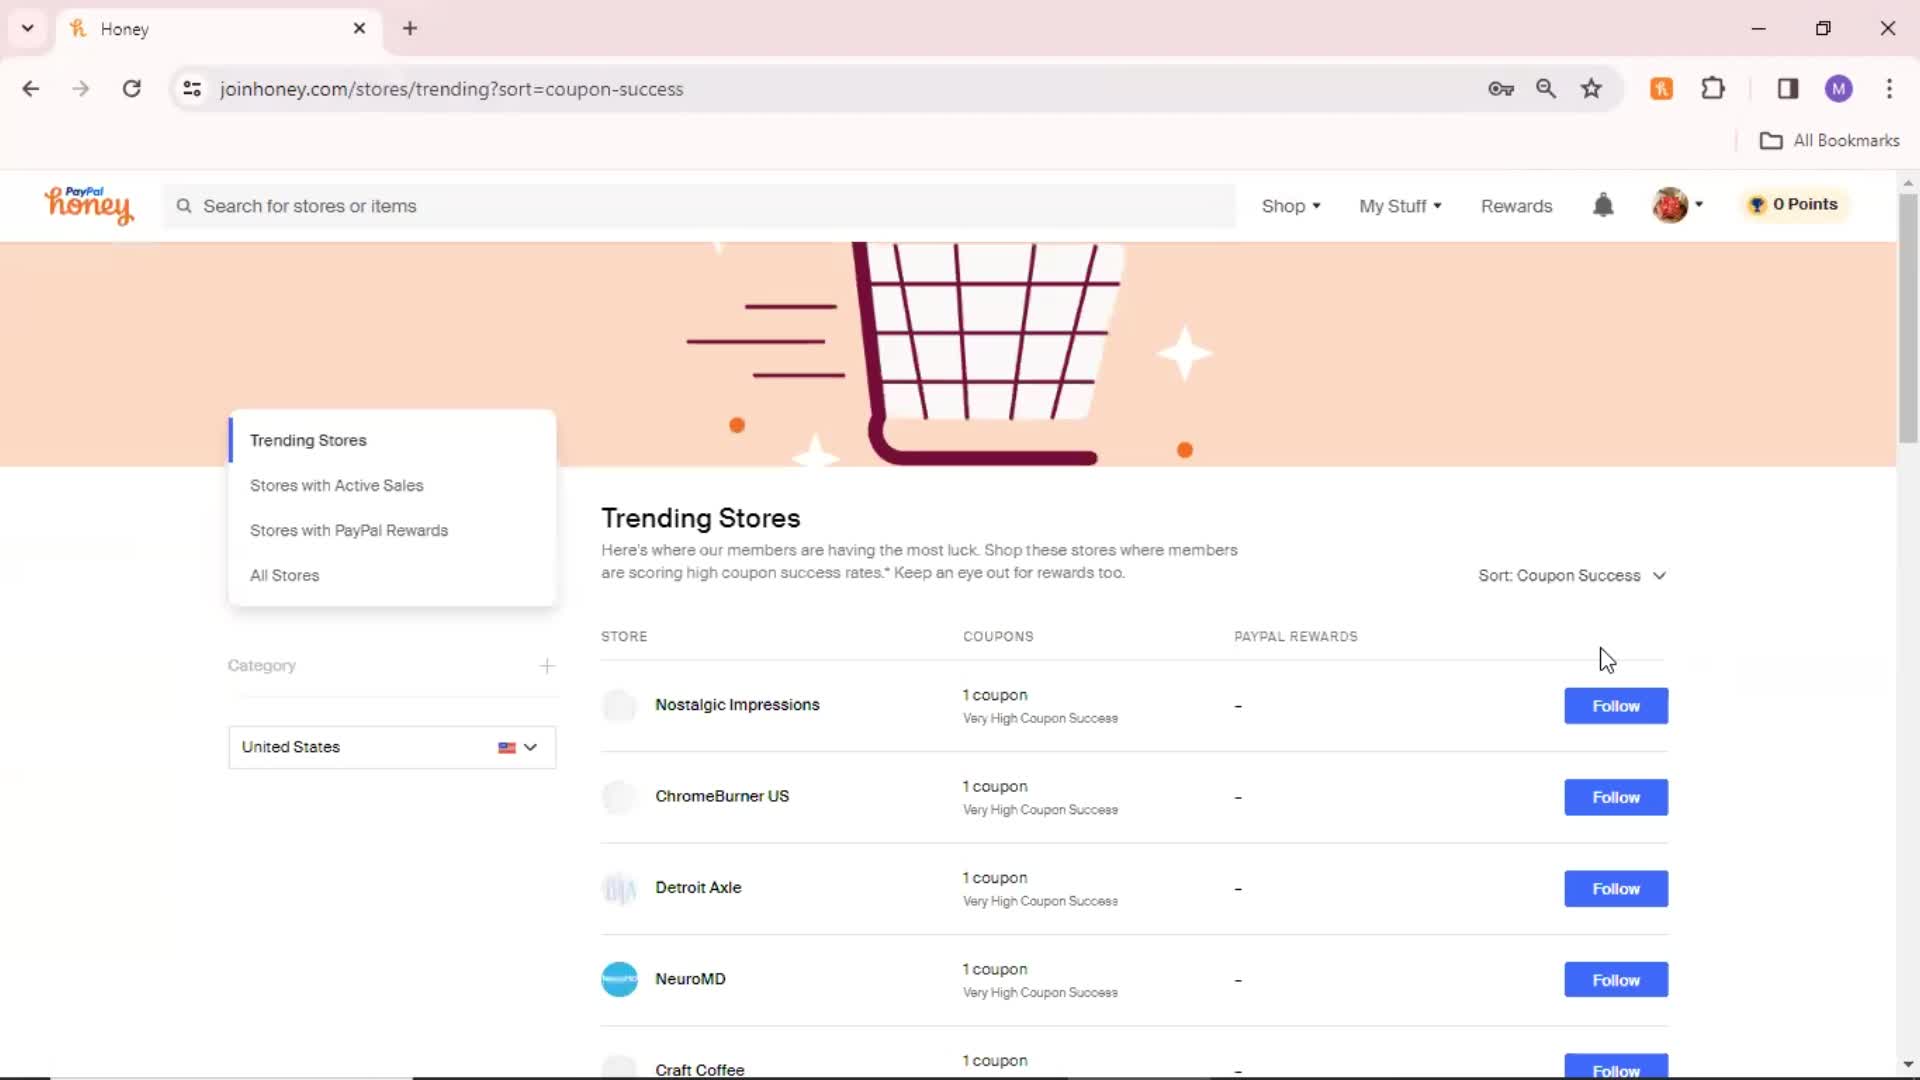Open NeuroMD store link

coord(690,979)
